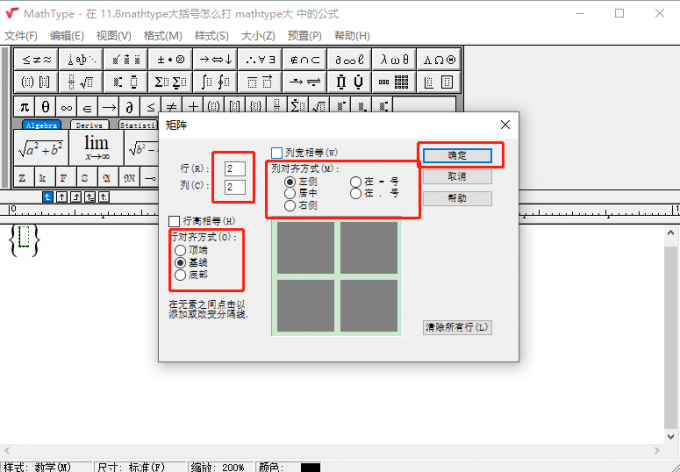
Task: Open the box templates palette
Action: pos(439,82)
